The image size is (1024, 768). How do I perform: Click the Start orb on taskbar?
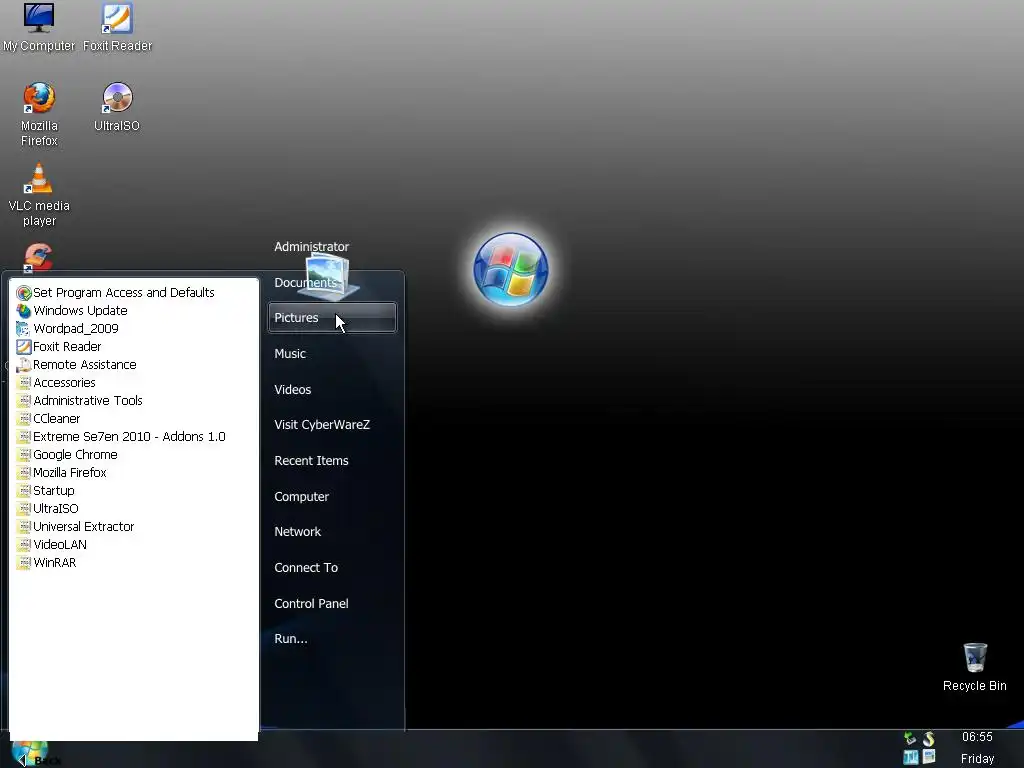(30, 754)
